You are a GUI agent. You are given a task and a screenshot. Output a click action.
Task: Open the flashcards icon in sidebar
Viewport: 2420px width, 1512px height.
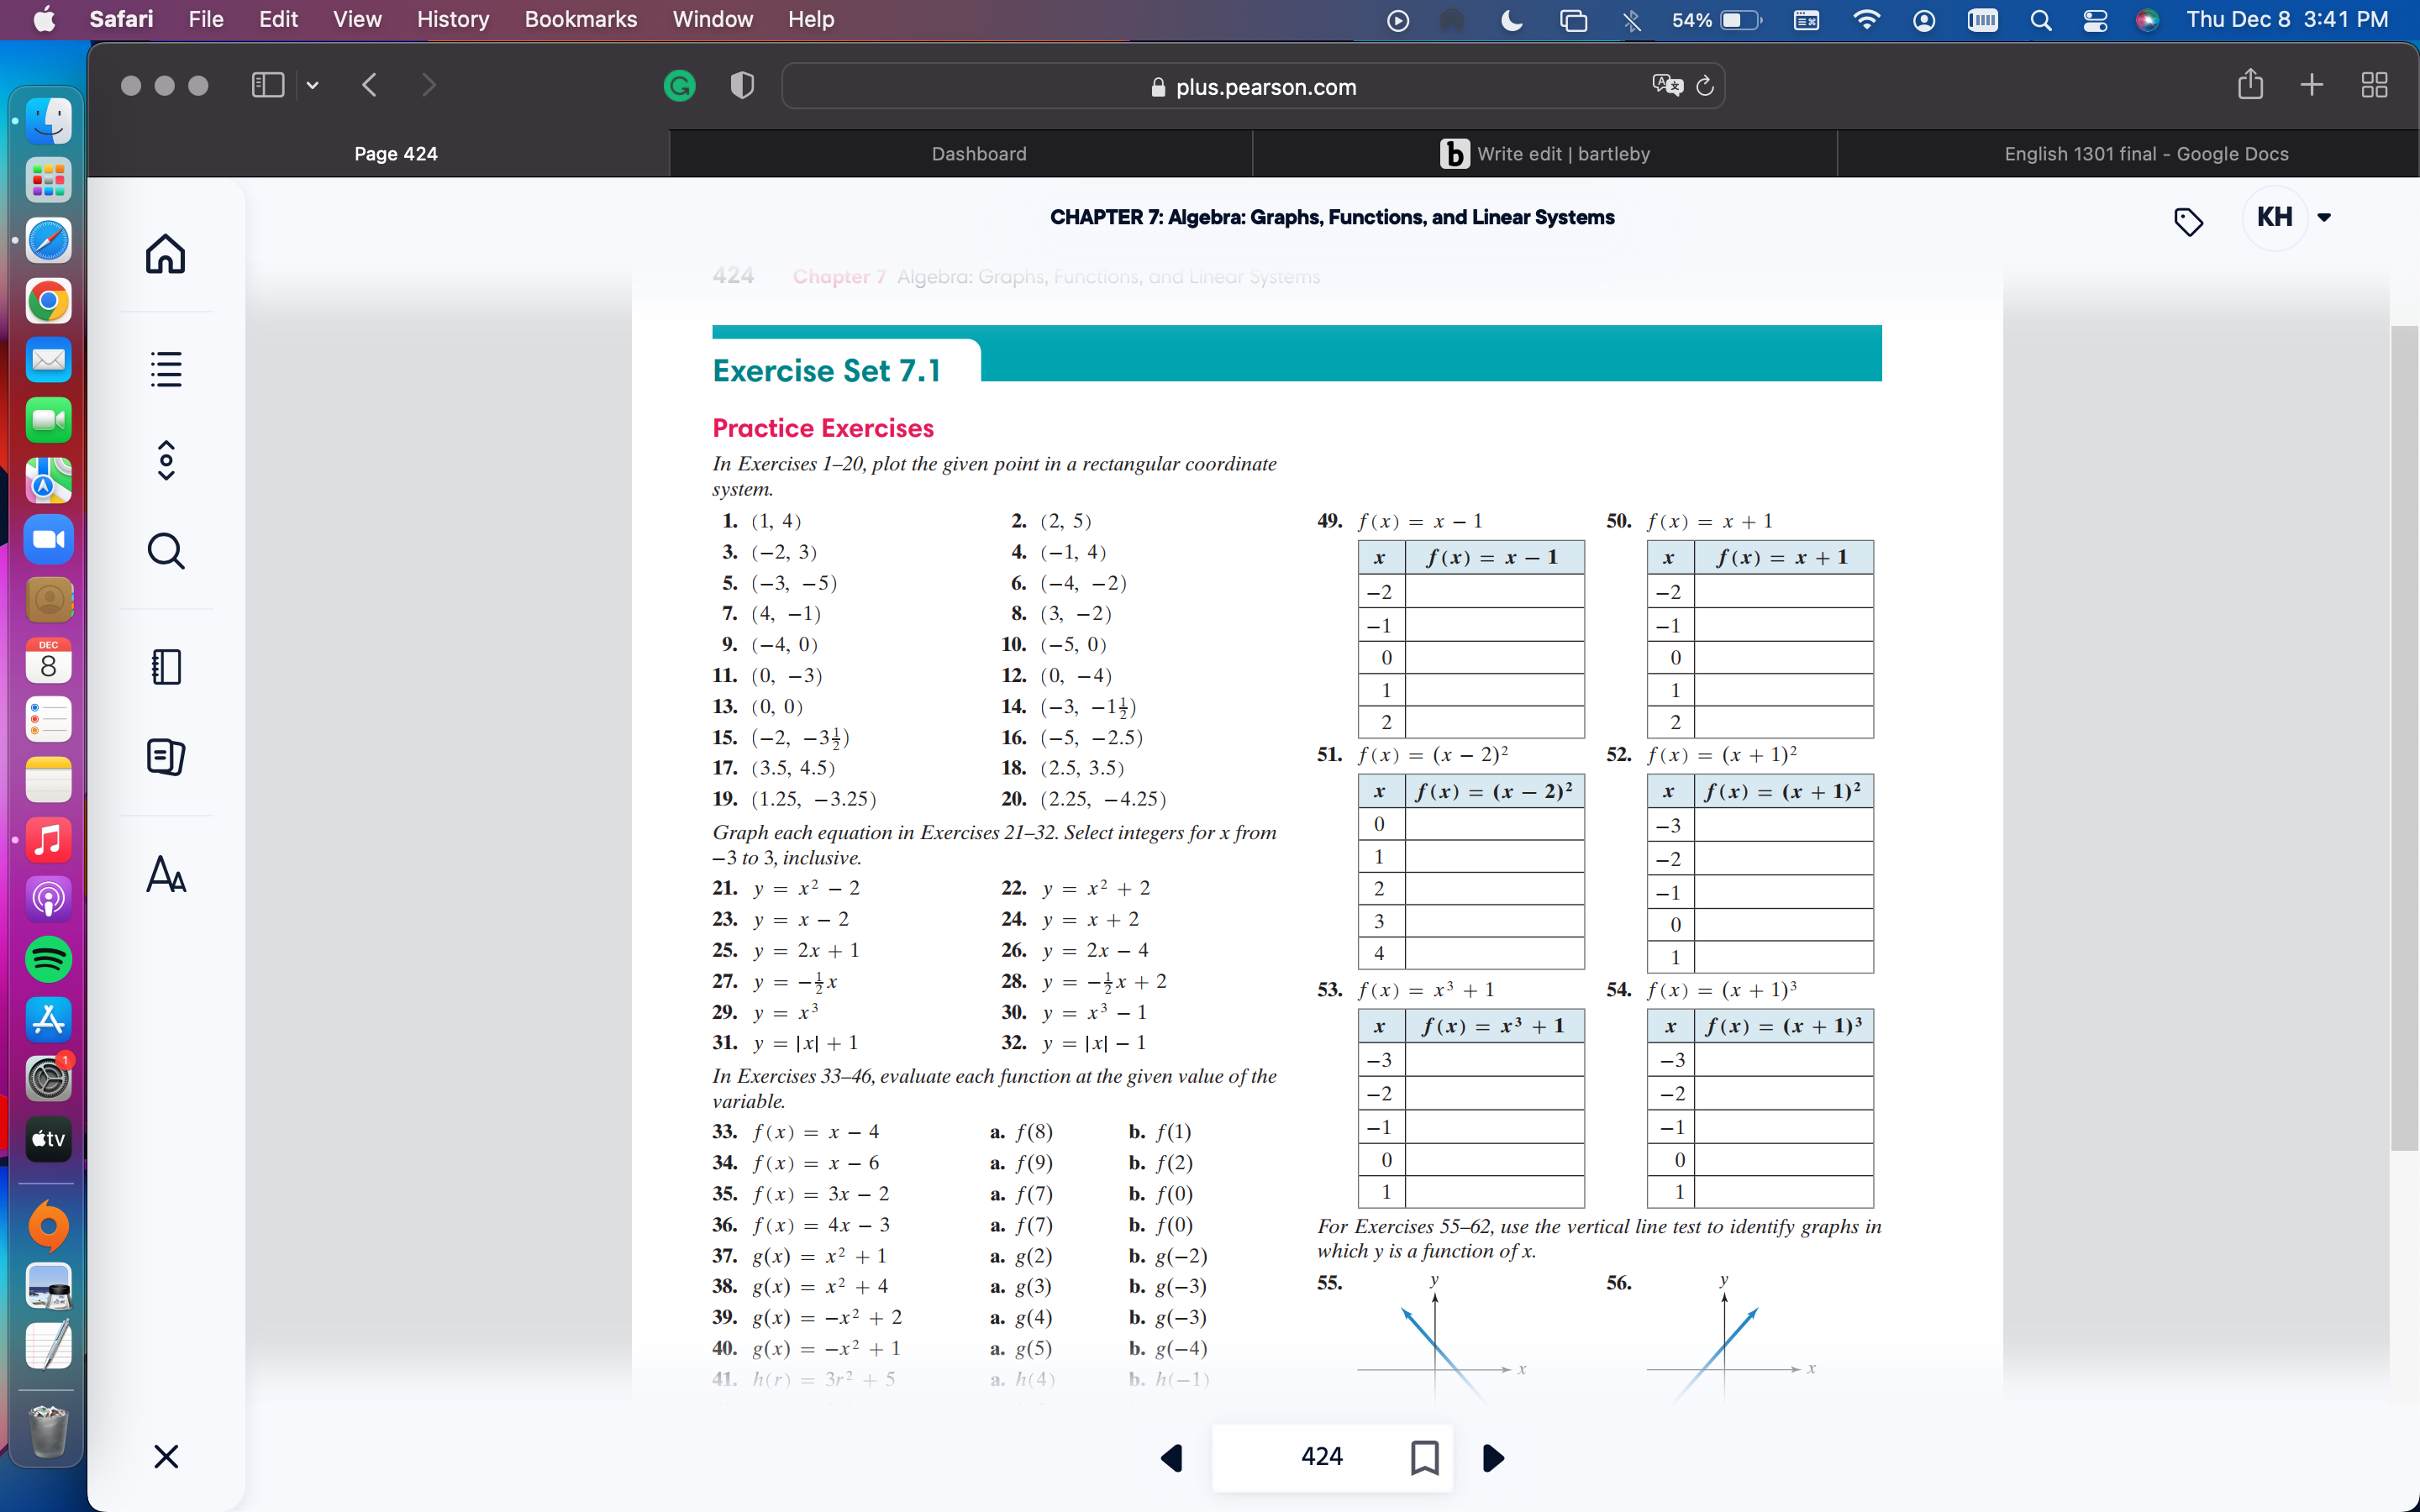[166, 757]
